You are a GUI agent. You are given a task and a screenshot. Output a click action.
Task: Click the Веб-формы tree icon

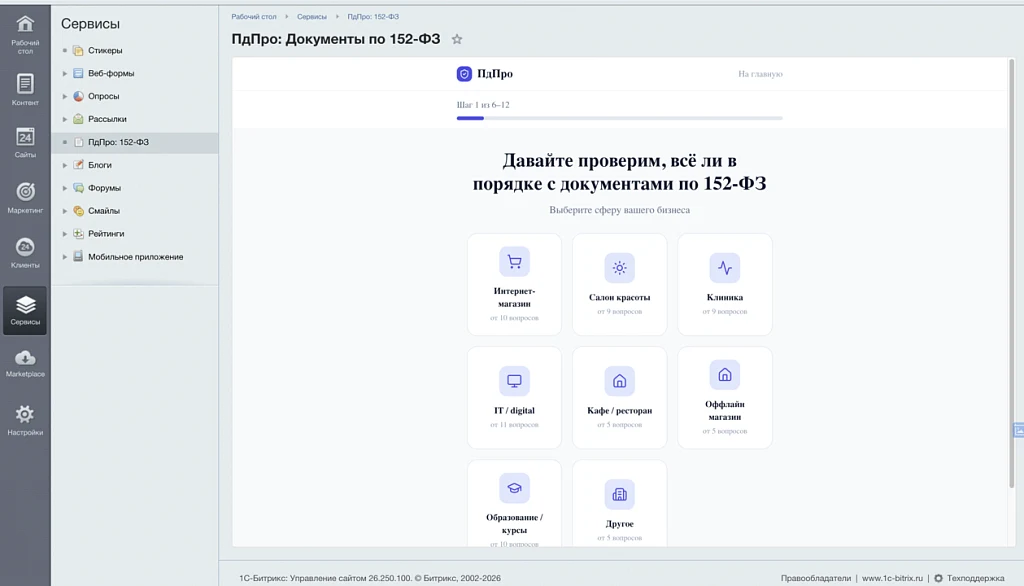[78, 73]
